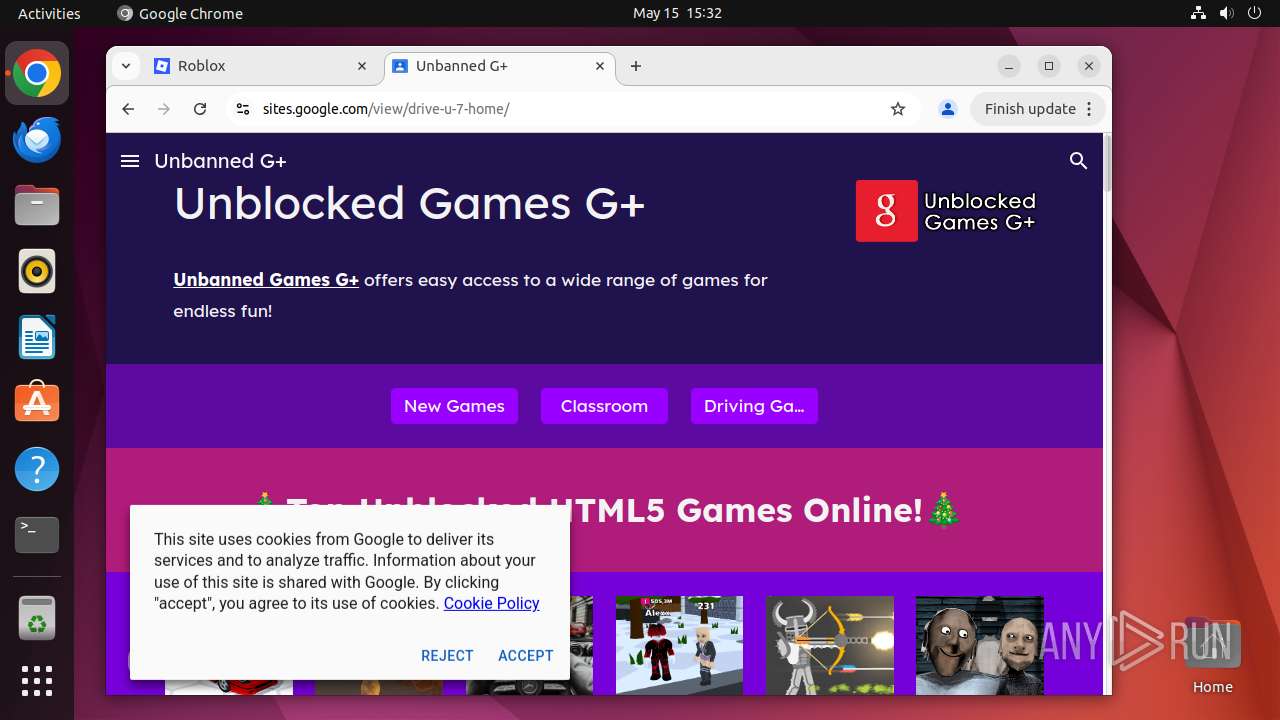The height and width of the screenshot is (720, 1280).
Task: Reject cookies in the banner
Action: pos(447,656)
